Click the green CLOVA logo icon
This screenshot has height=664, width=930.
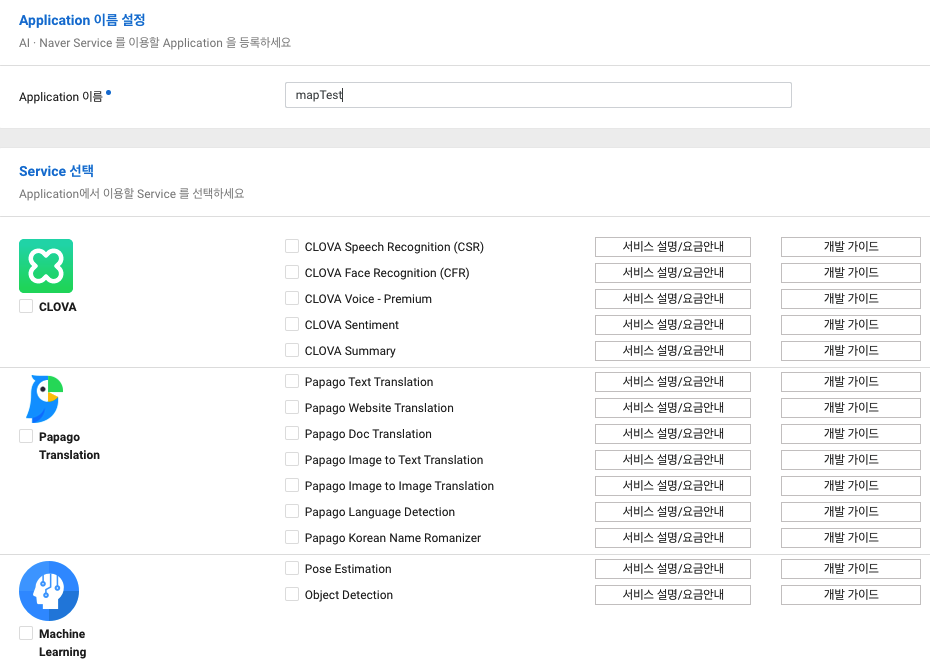(x=46, y=266)
